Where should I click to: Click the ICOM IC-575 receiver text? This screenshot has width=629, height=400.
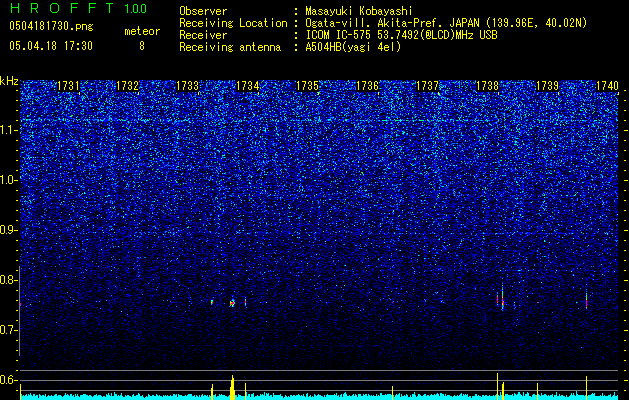coord(401,35)
